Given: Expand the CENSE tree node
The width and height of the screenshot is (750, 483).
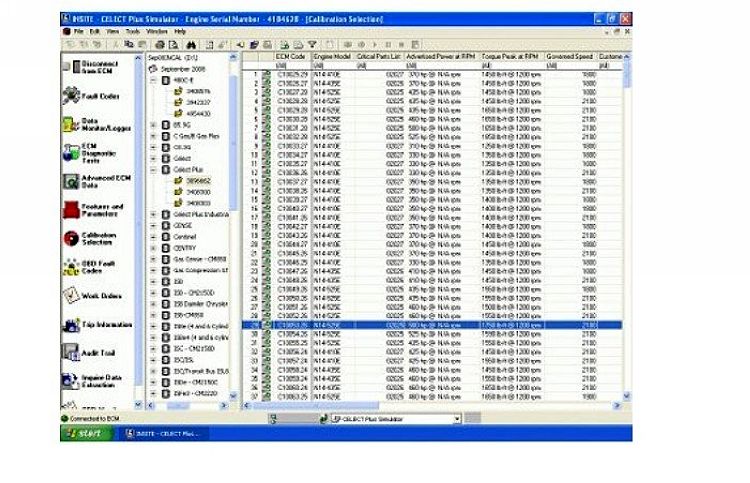Looking at the screenshot, I should [x=153, y=226].
